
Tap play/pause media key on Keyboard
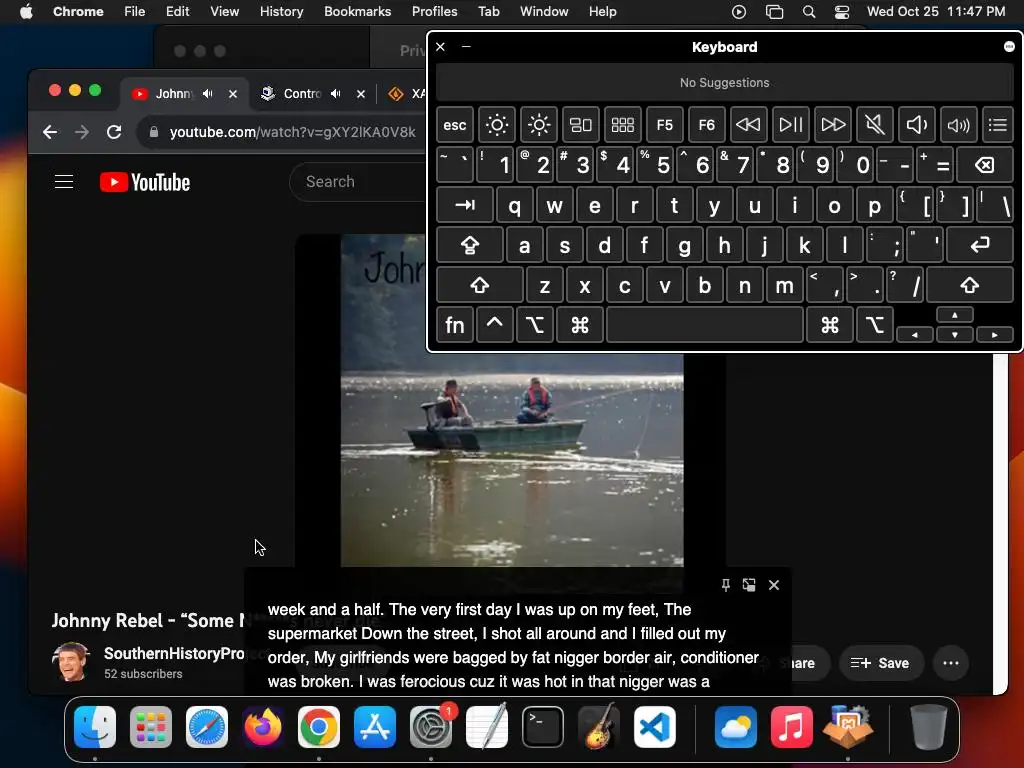(790, 125)
